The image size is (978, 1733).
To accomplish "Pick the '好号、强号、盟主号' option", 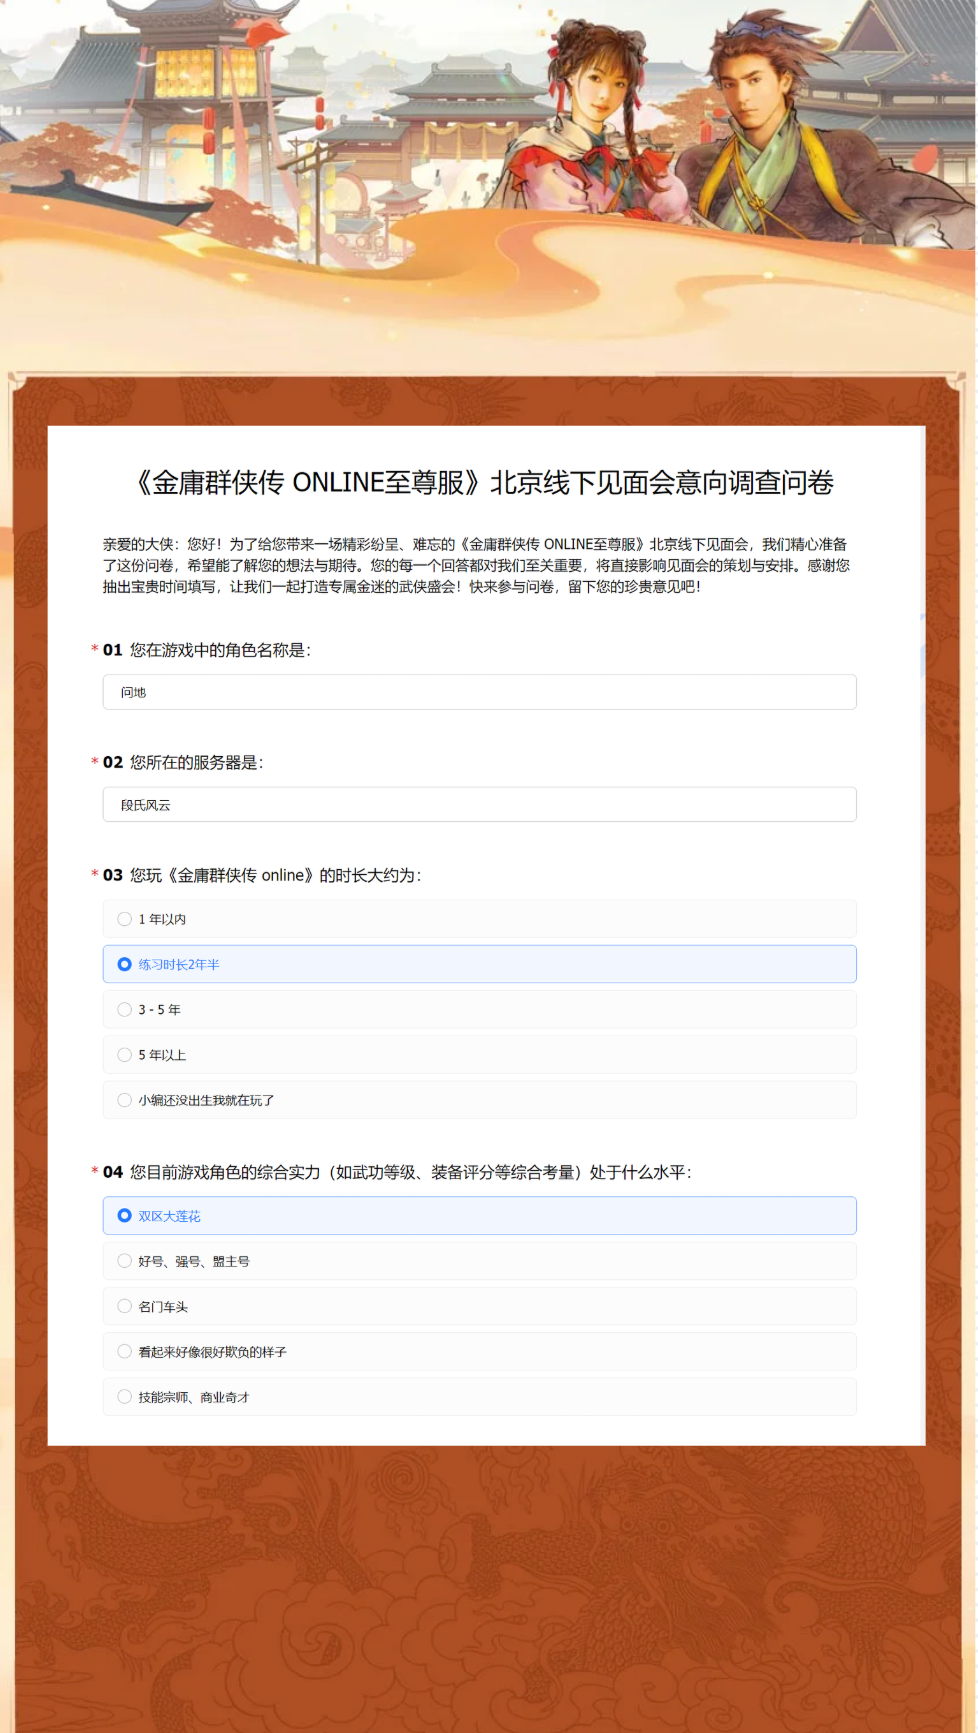I will point(479,1261).
